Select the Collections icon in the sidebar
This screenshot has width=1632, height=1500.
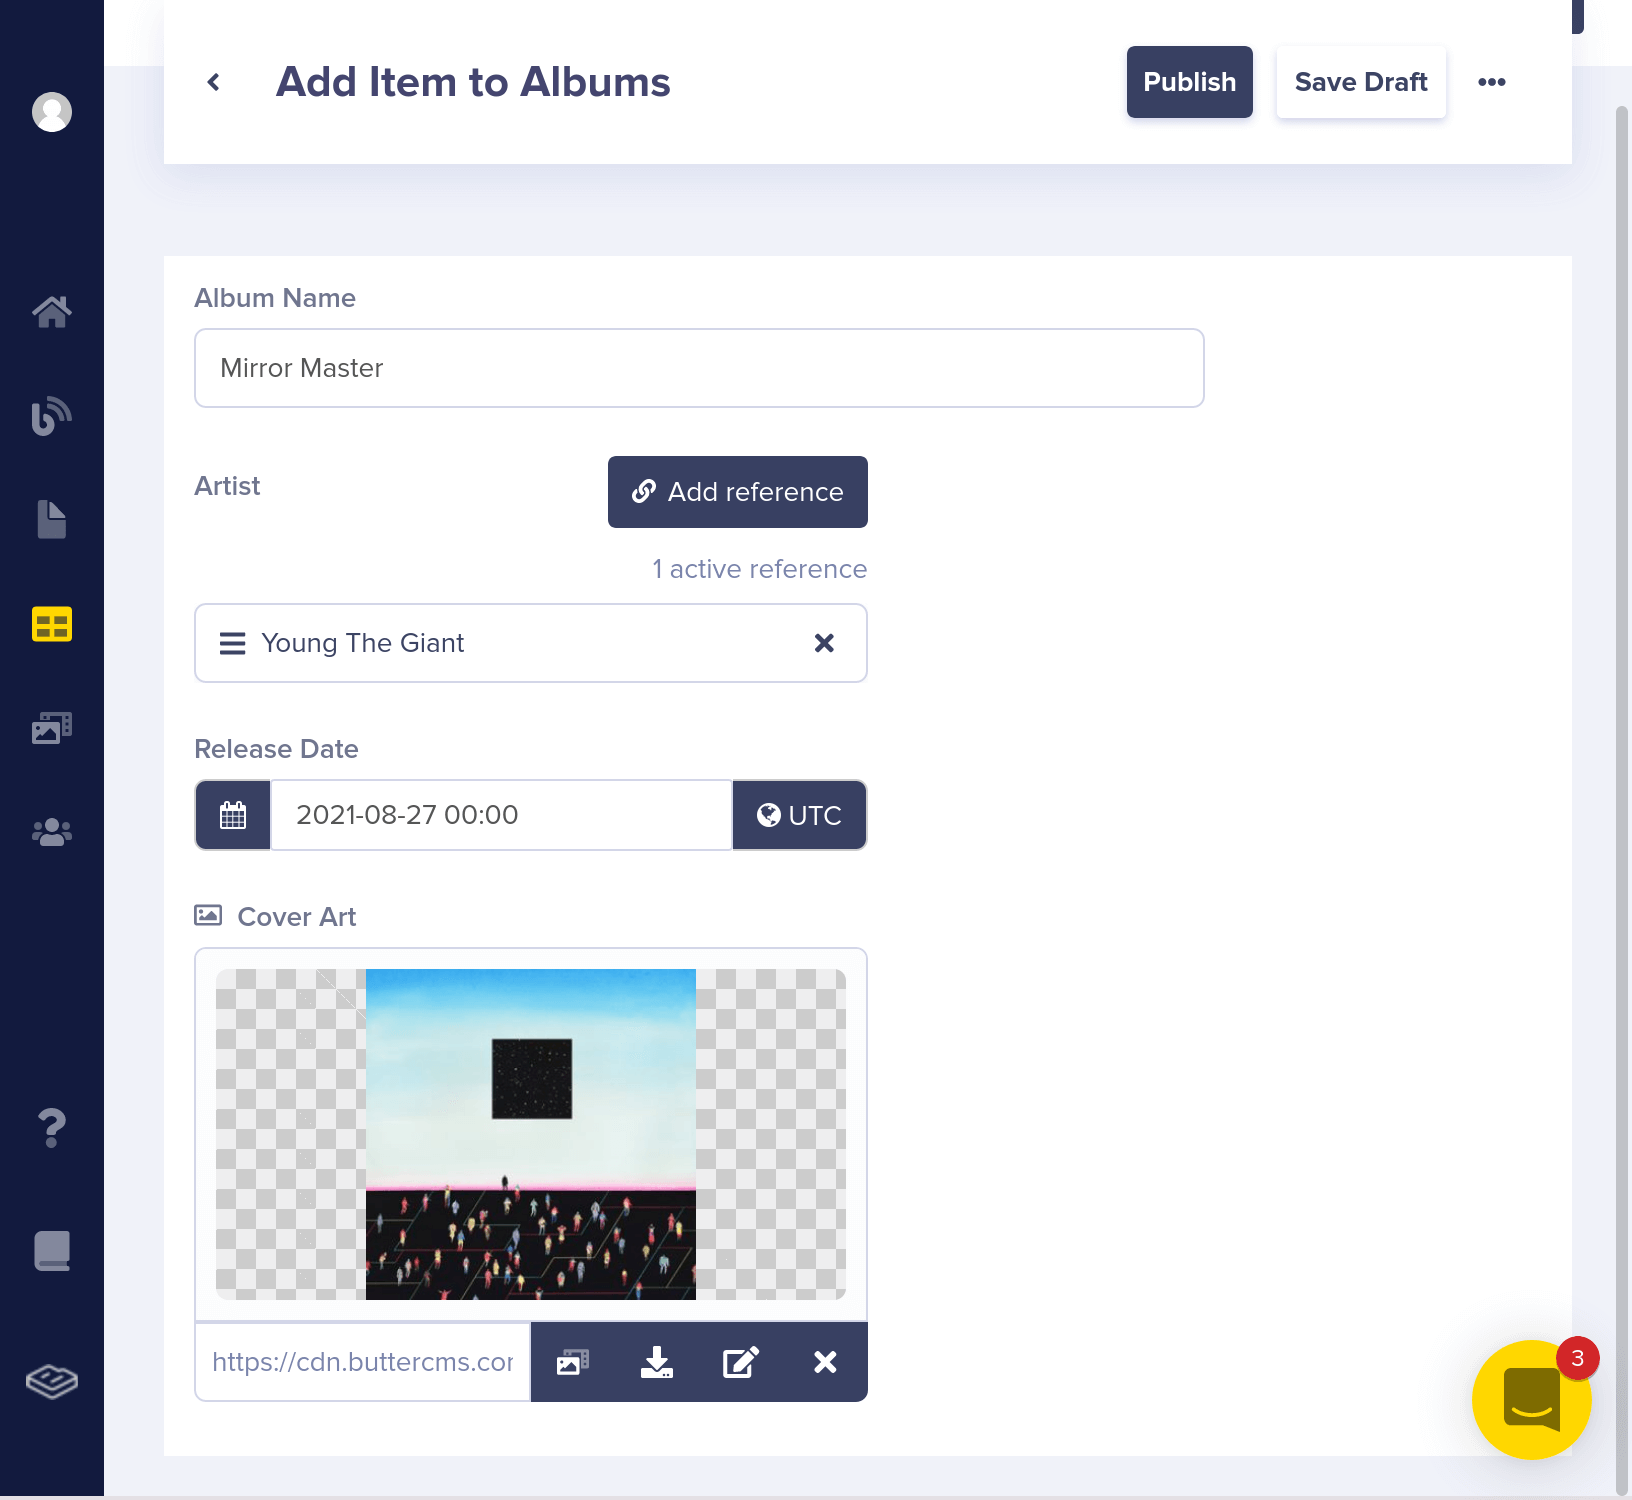(51, 624)
